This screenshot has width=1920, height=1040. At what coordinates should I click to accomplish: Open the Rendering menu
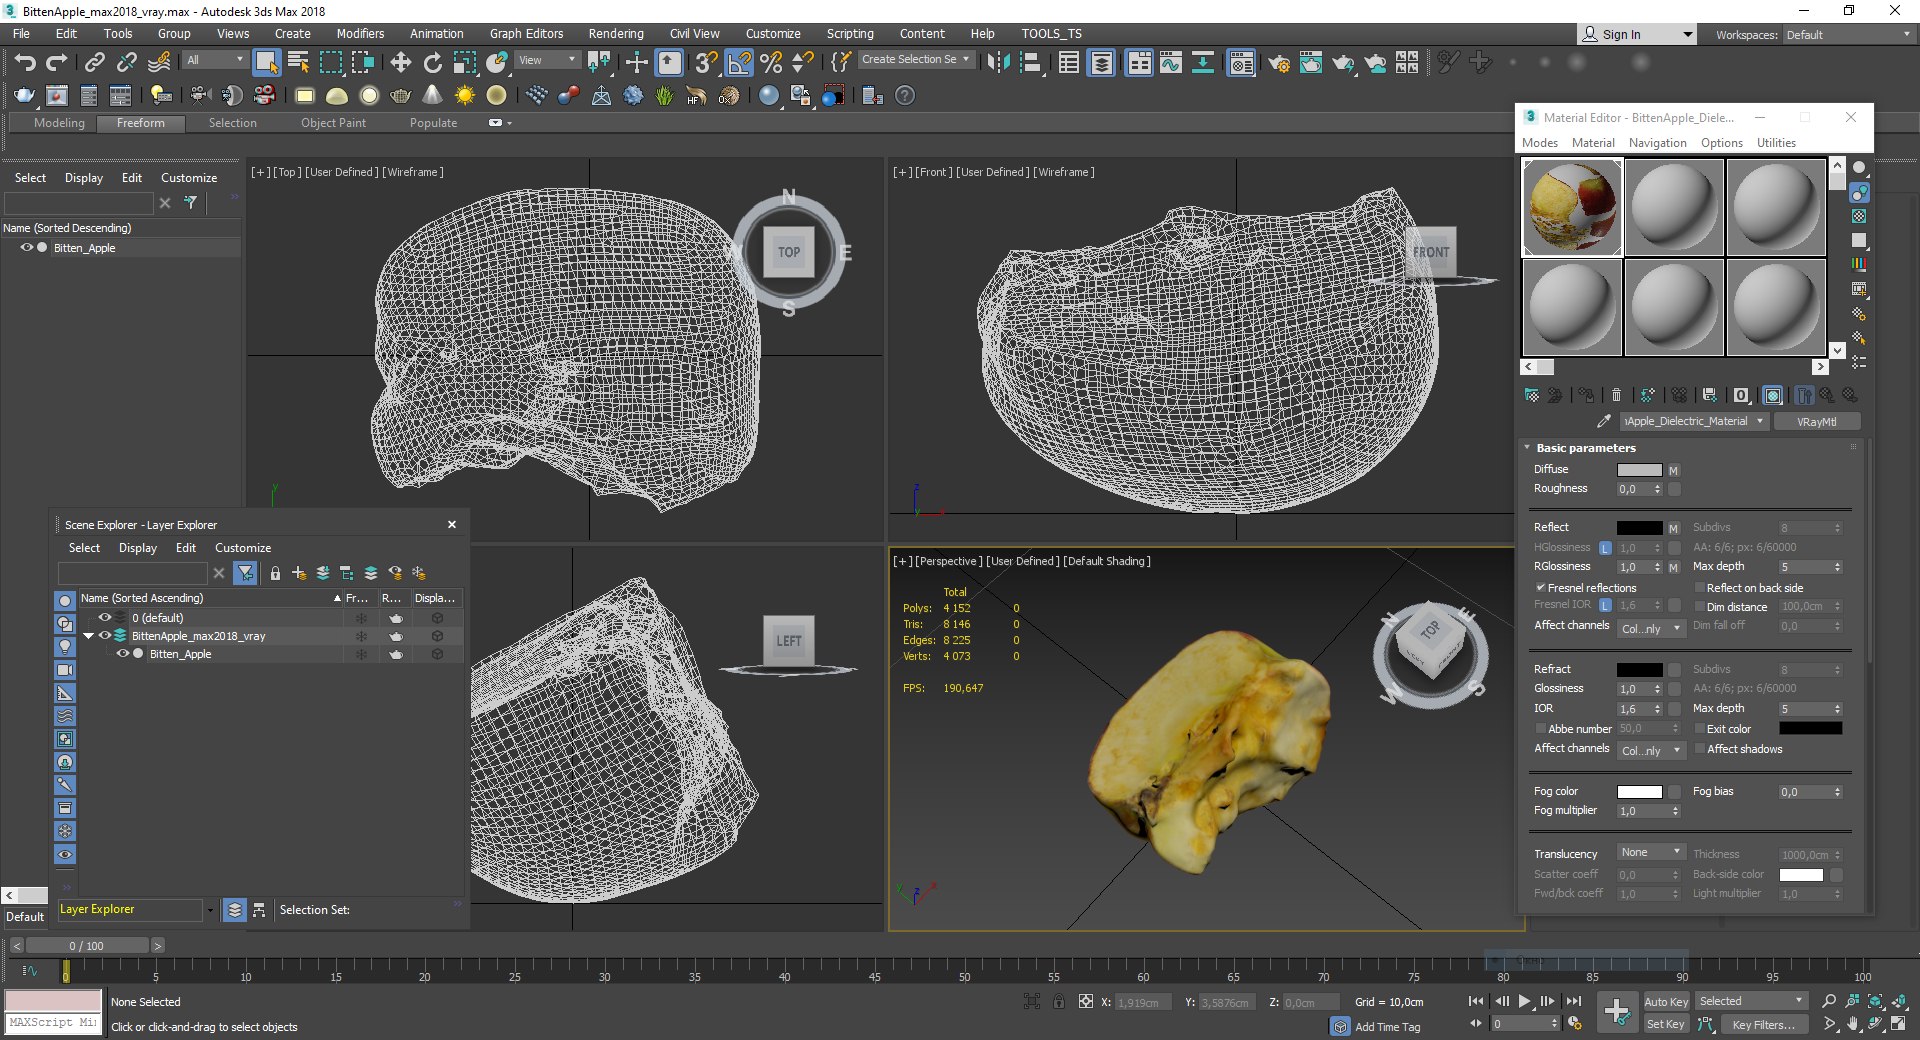[615, 34]
